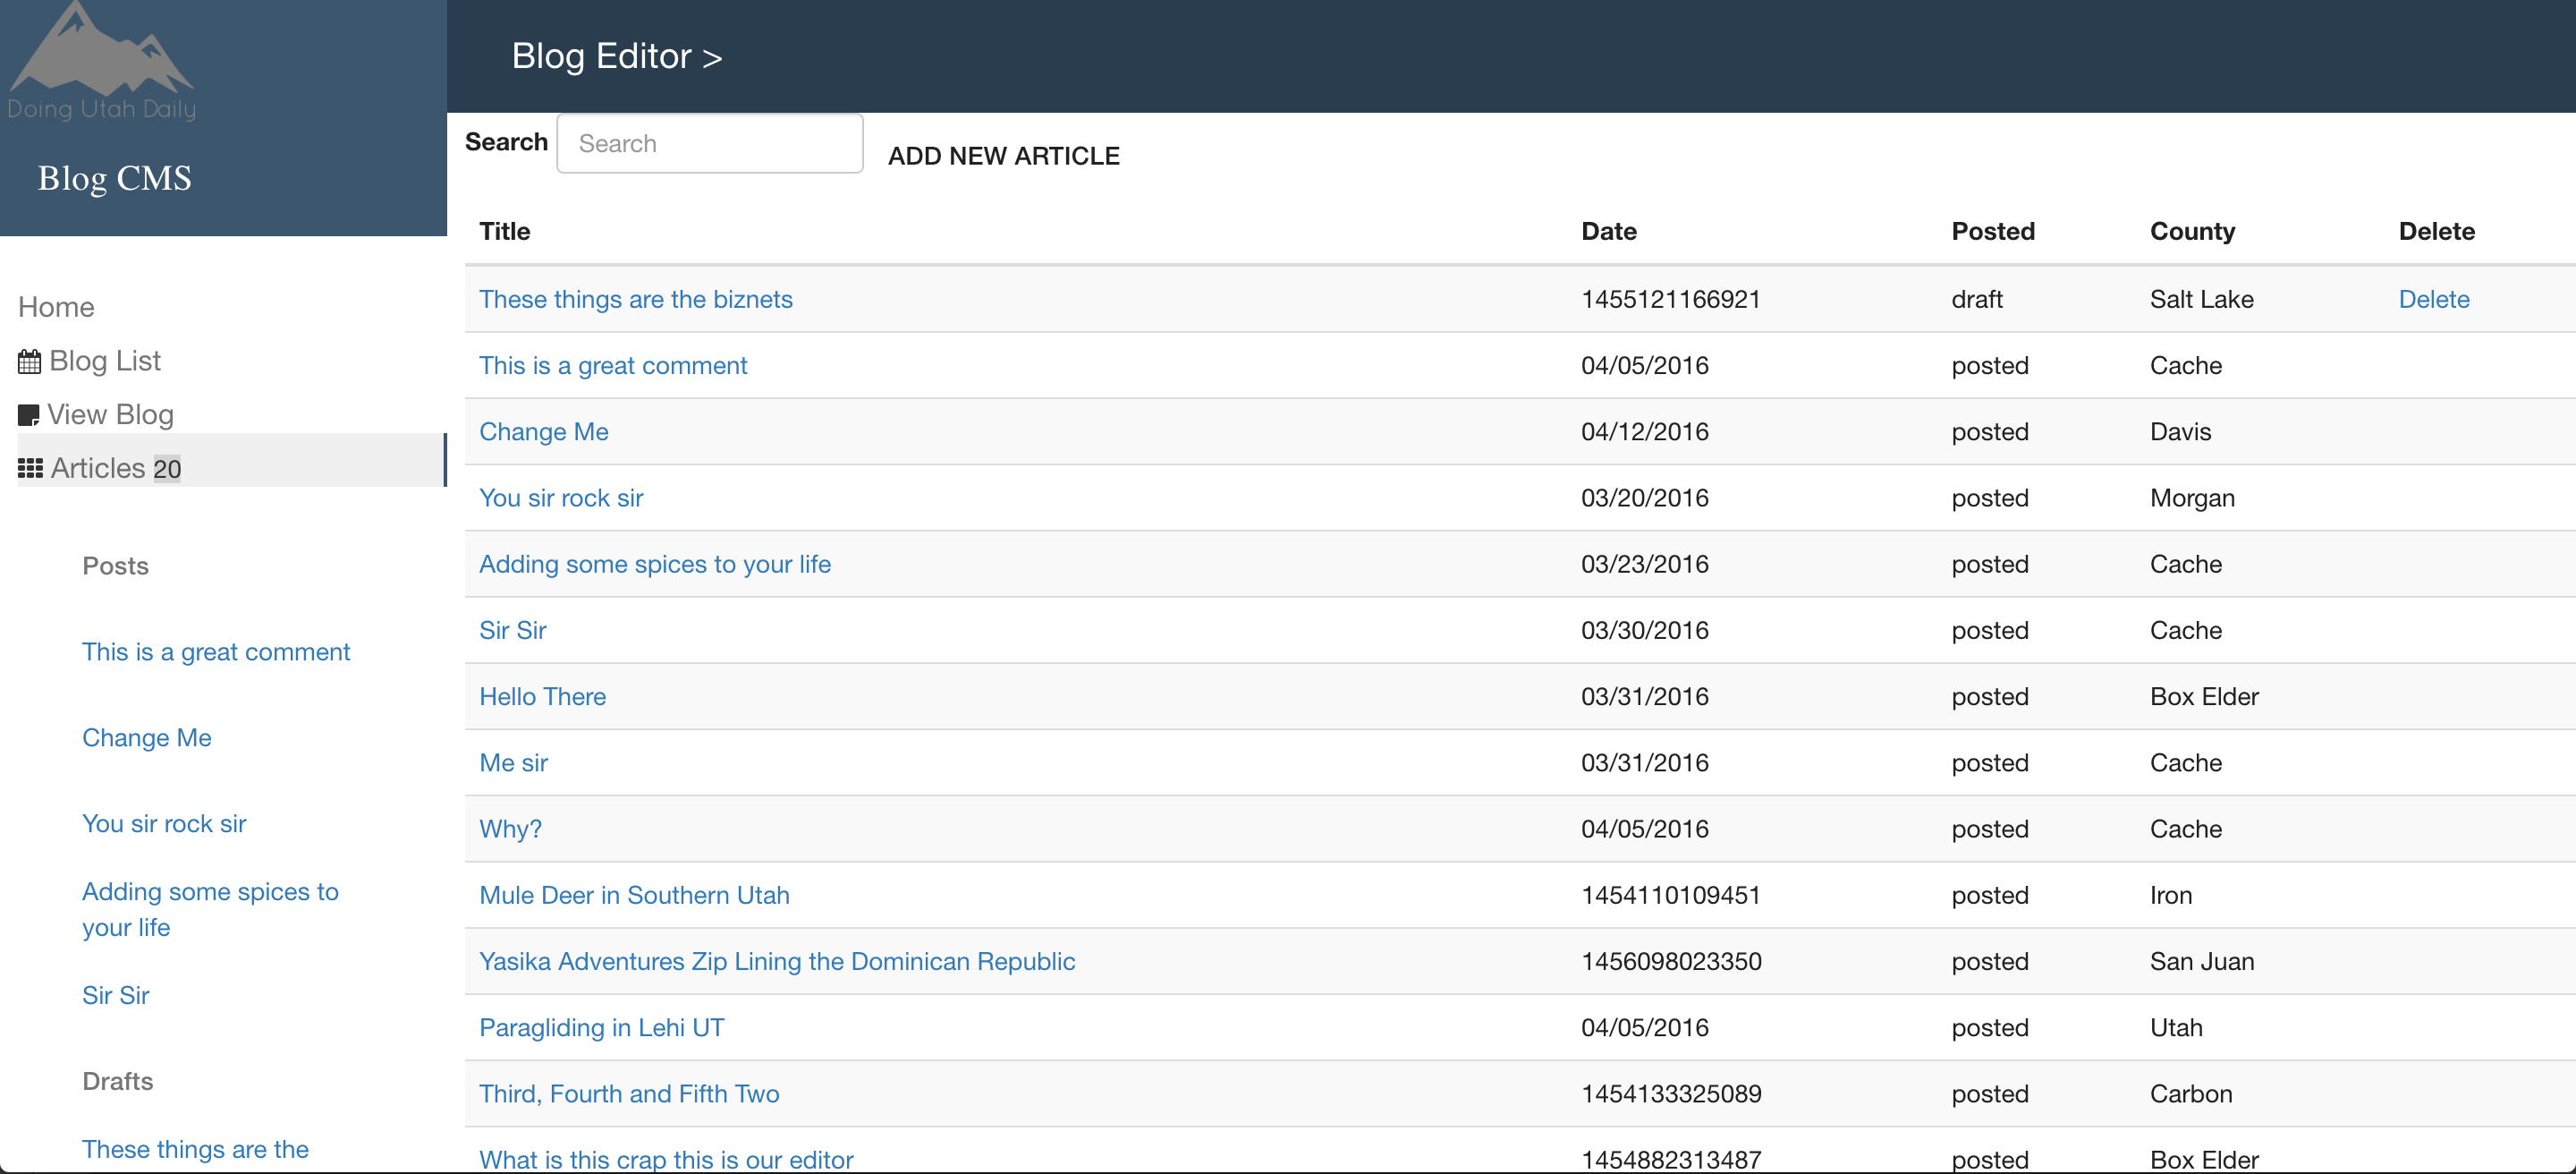Open 'These things are the biznets' in table
The height and width of the screenshot is (1174, 2576).
pyautogui.click(x=635, y=299)
